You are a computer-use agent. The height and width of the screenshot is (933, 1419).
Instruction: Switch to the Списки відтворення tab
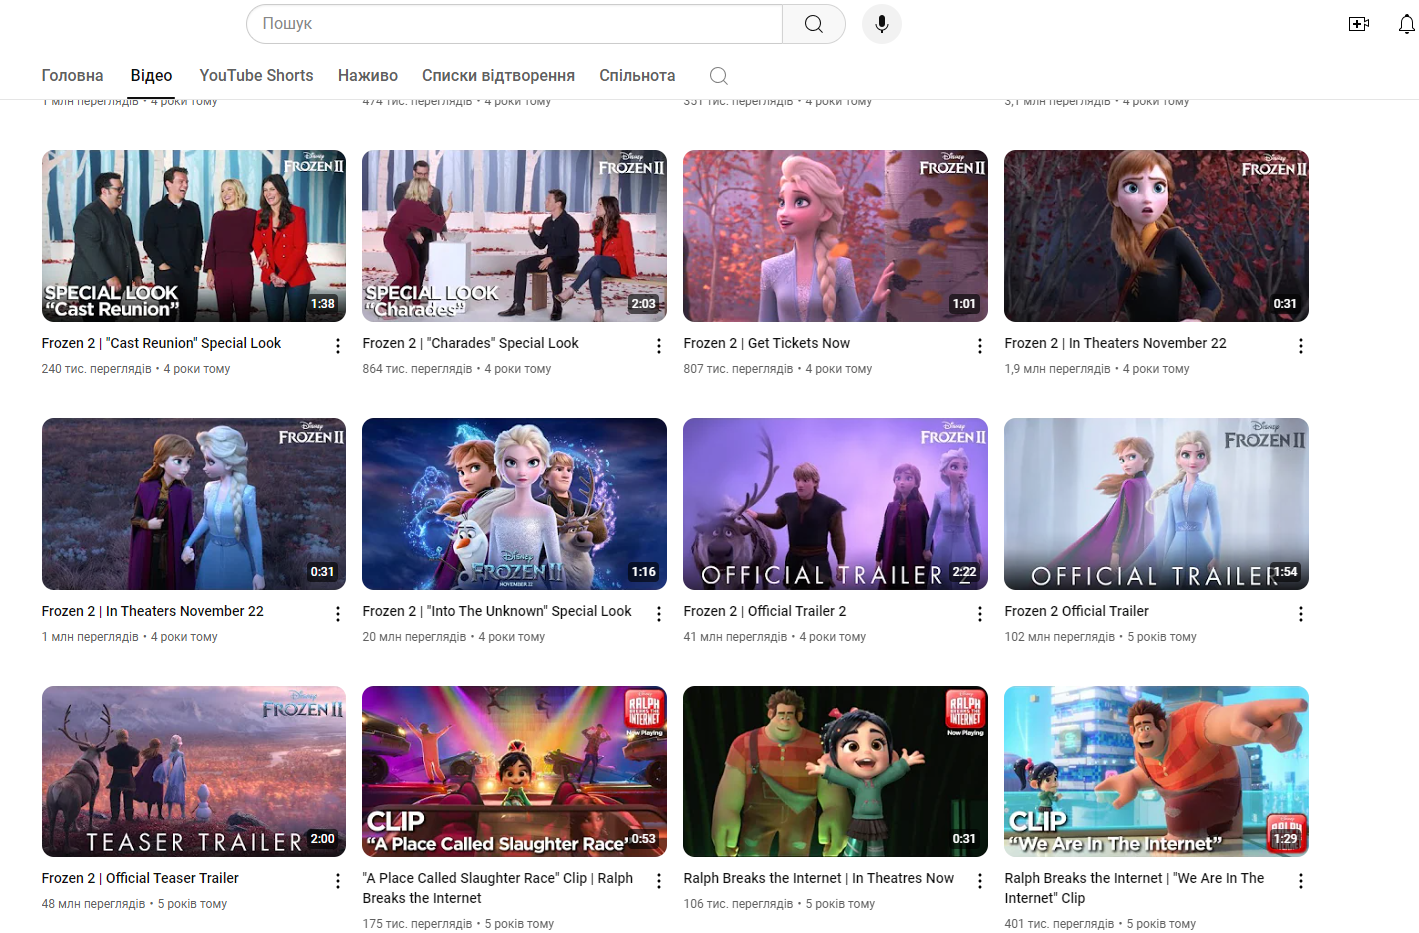[498, 75]
